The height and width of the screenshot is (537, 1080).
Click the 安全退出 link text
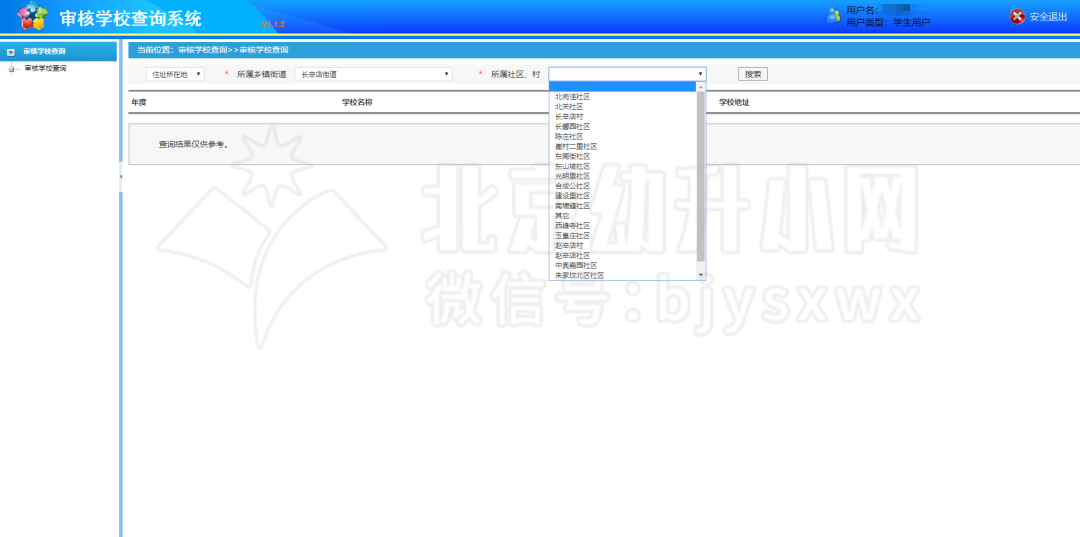coord(1048,17)
